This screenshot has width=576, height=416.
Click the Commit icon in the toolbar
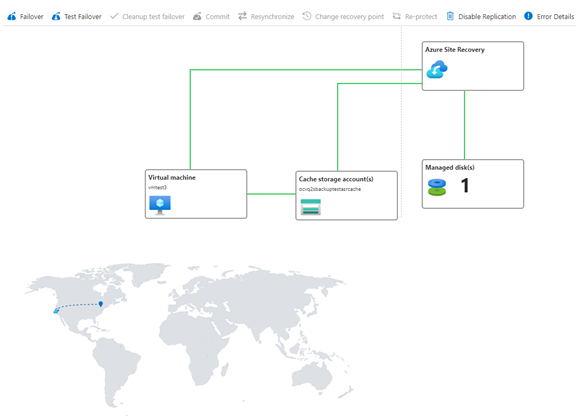point(197,16)
